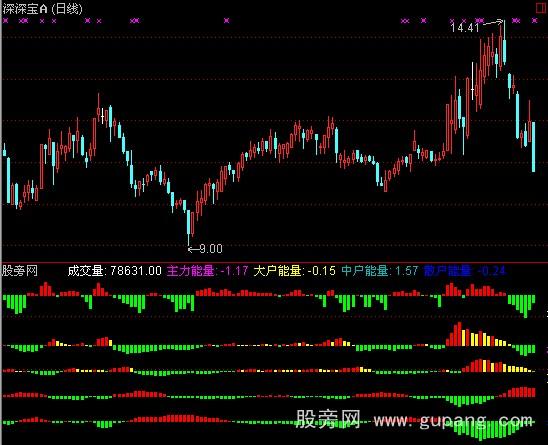Click the last cyan candlestick on the chart
This screenshot has height=445, width=548.
pos(533,147)
